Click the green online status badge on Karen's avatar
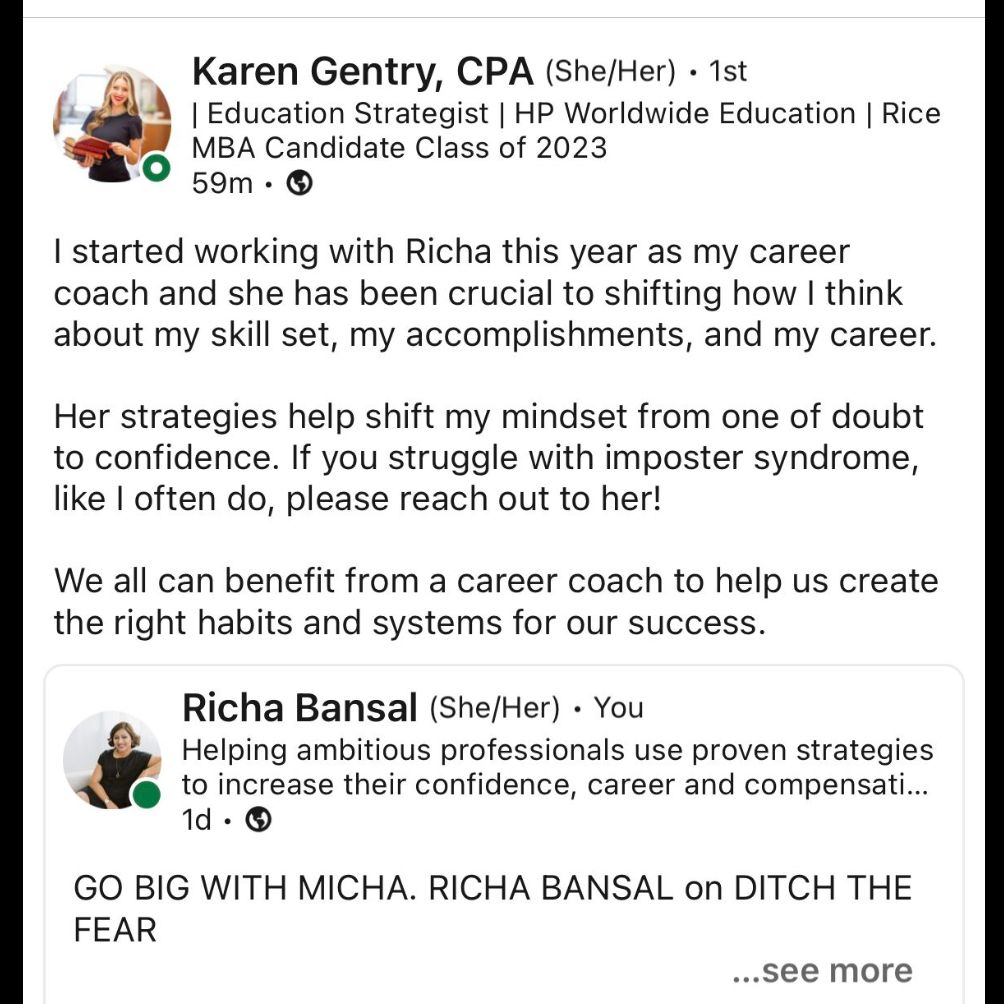The image size is (1004, 1004). click(156, 168)
